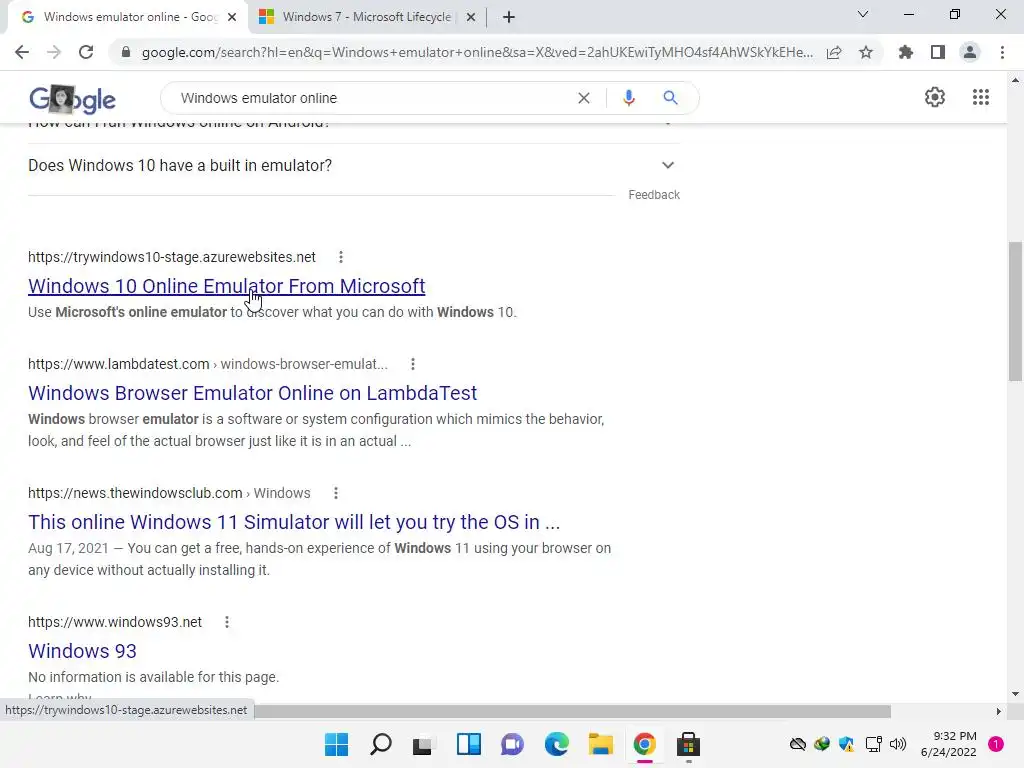The width and height of the screenshot is (1024, 768).
Task: Click the scroll down arrow
Action: [x=1015, y=694]
